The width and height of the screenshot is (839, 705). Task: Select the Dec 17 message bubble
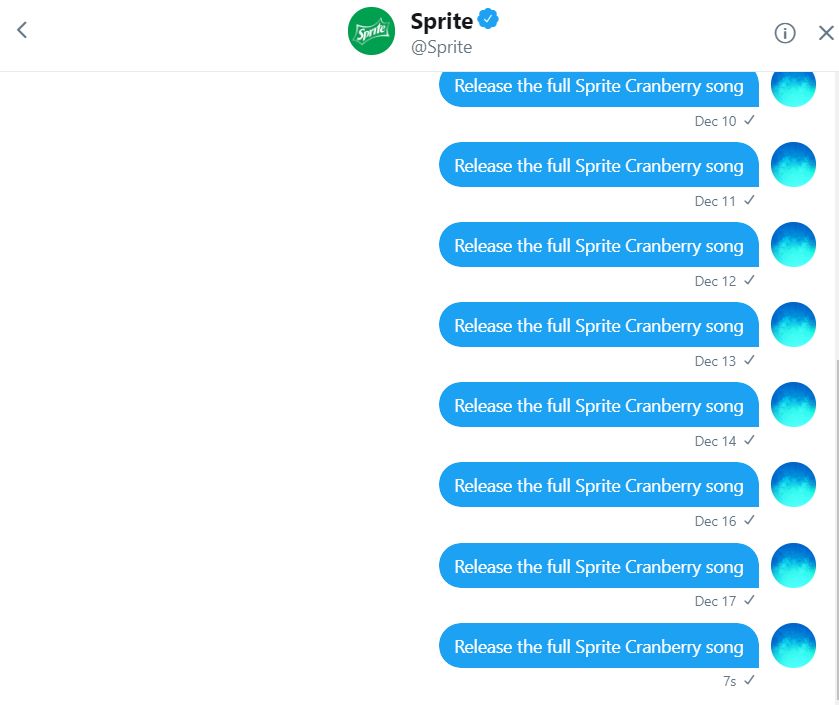[598, 566]
